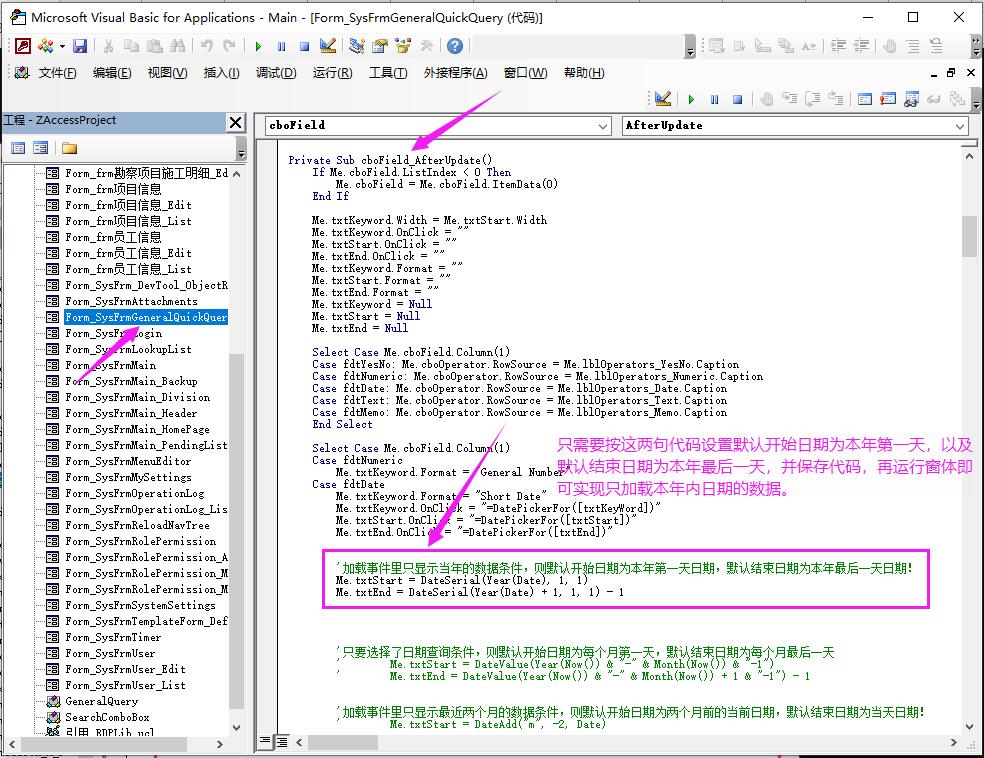Toggle Full Module View at code window bottom
This screenshot has height=758, width=984.
[283, 741]
